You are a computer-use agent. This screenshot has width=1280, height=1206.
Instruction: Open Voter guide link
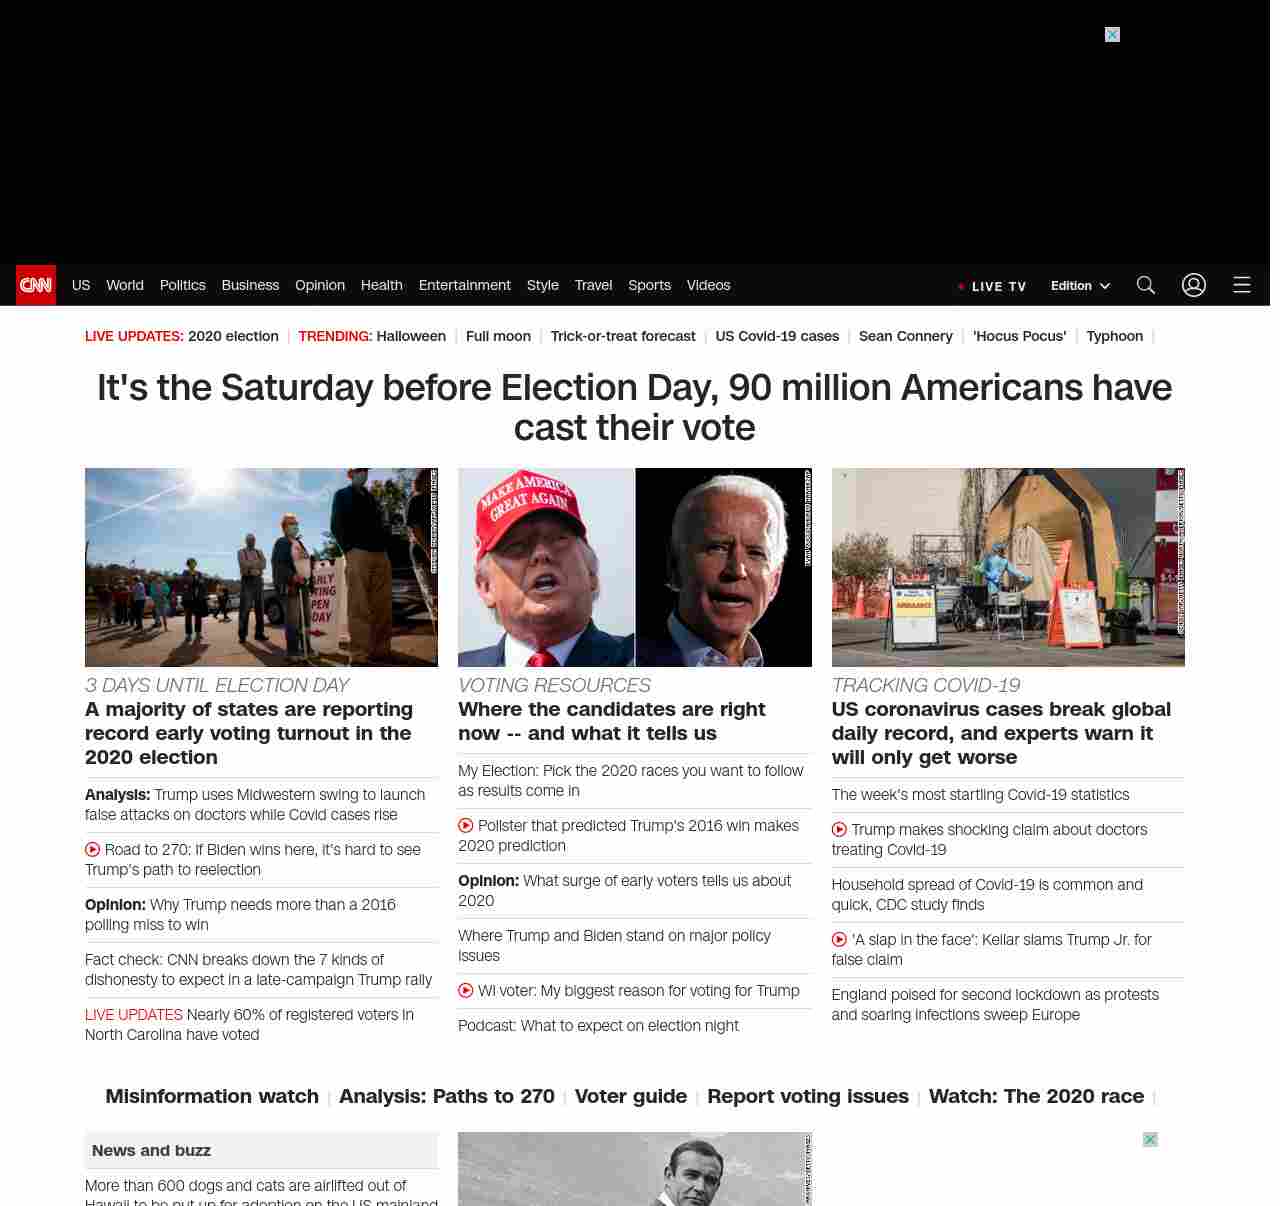630,1096
